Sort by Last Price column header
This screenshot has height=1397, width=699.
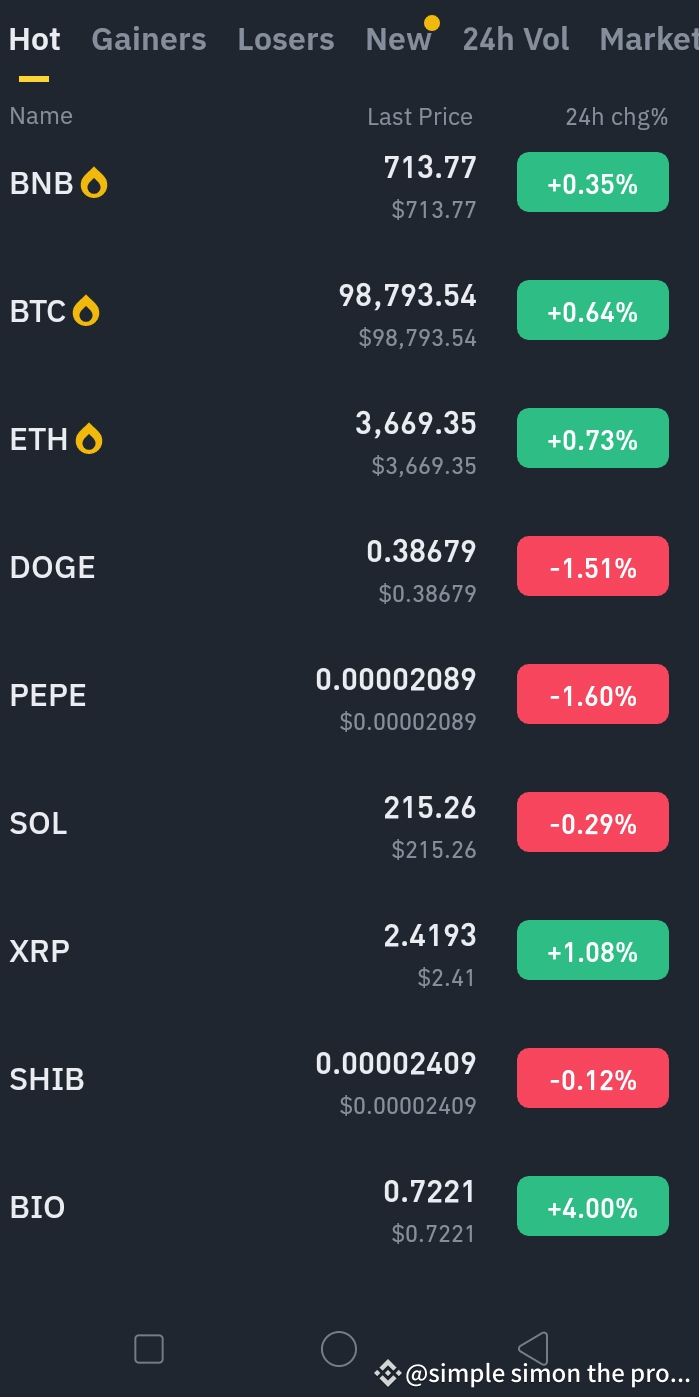point(419,117)
